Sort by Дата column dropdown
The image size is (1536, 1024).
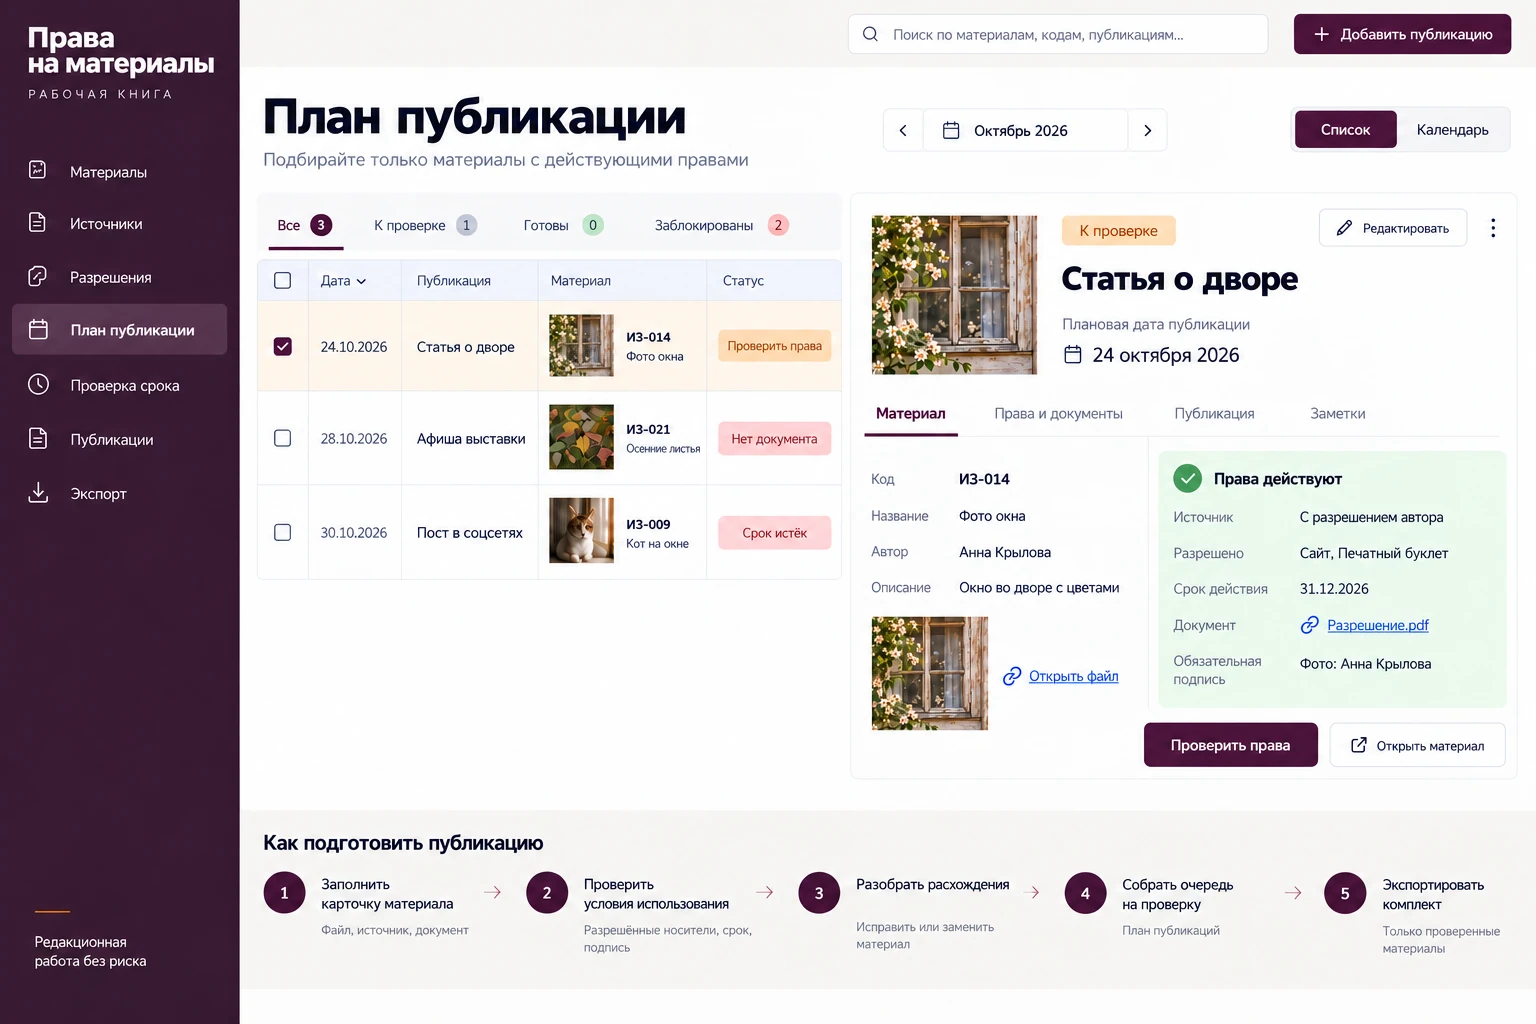pos(343,281)
